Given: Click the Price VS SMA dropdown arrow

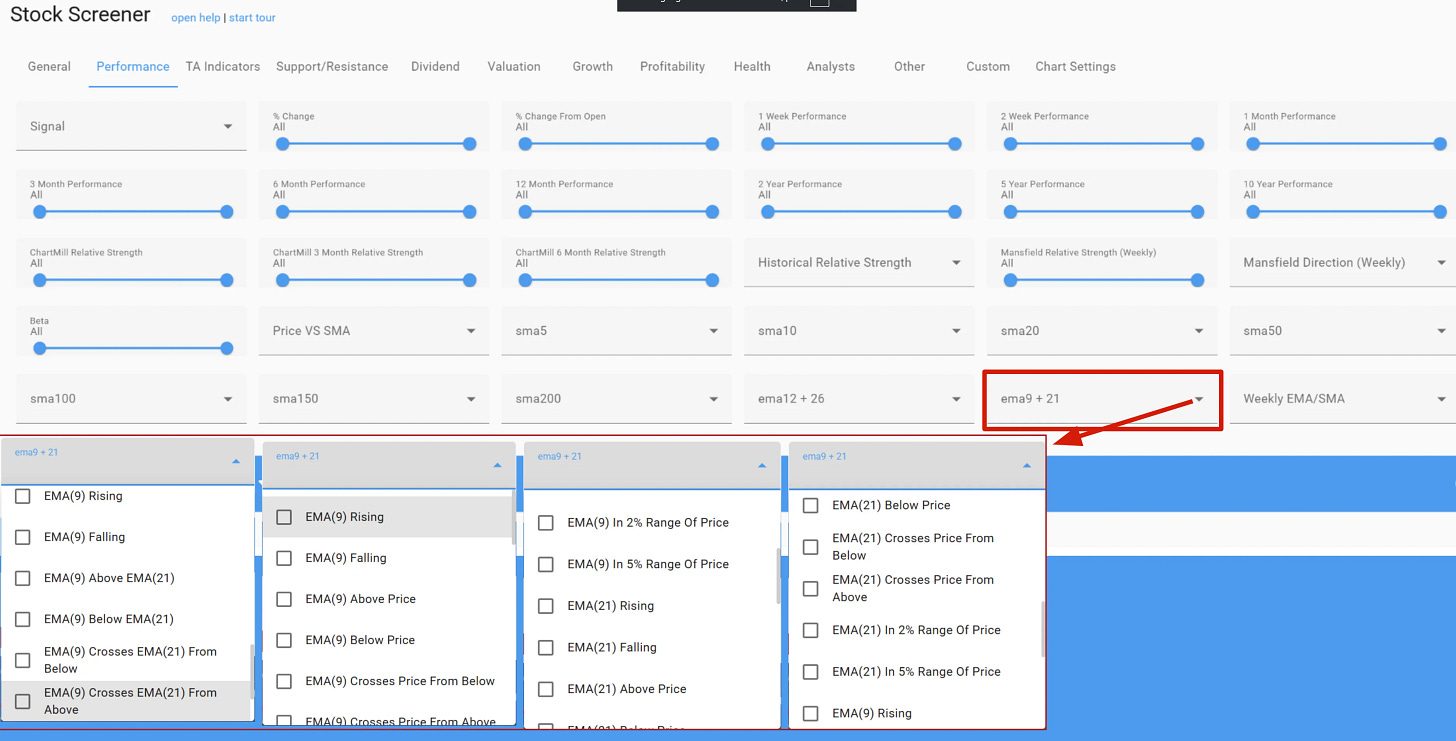Looking at the screenshot, I should (471, 331).
